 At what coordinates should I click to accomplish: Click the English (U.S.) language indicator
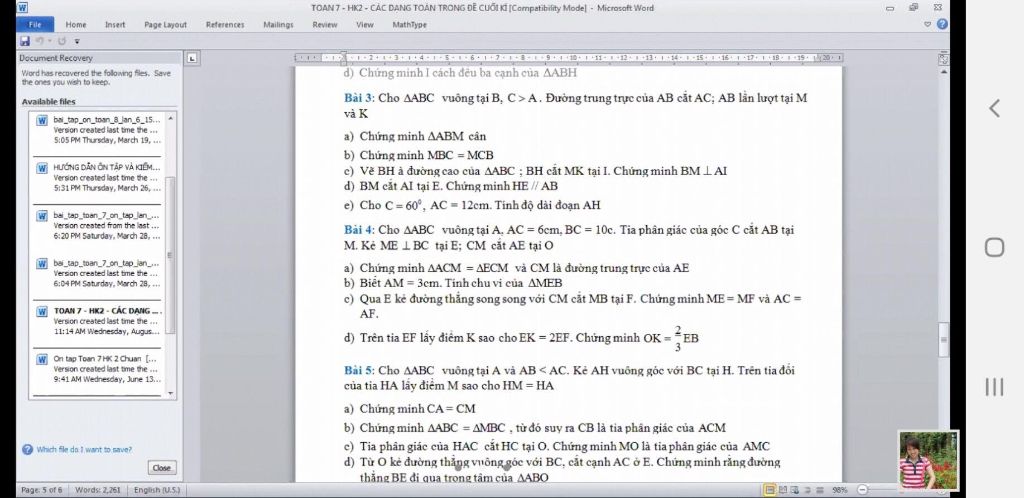pyautogui.click(x=157, y=490)
